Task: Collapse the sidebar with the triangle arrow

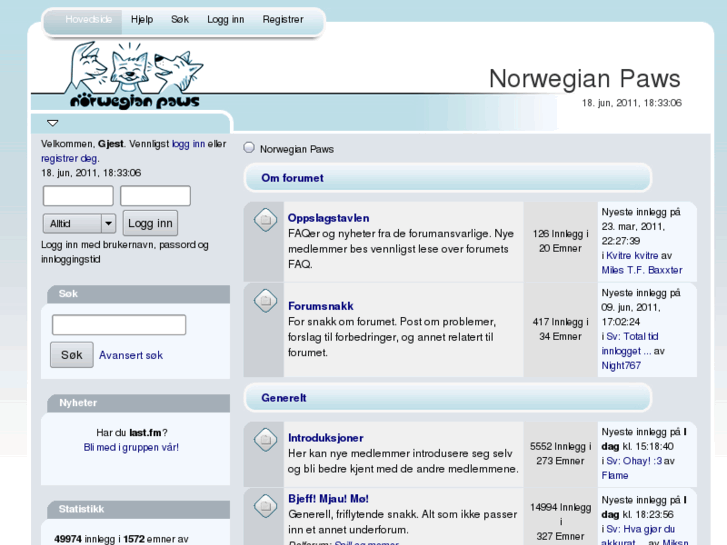Action: (x=52, y=123)
